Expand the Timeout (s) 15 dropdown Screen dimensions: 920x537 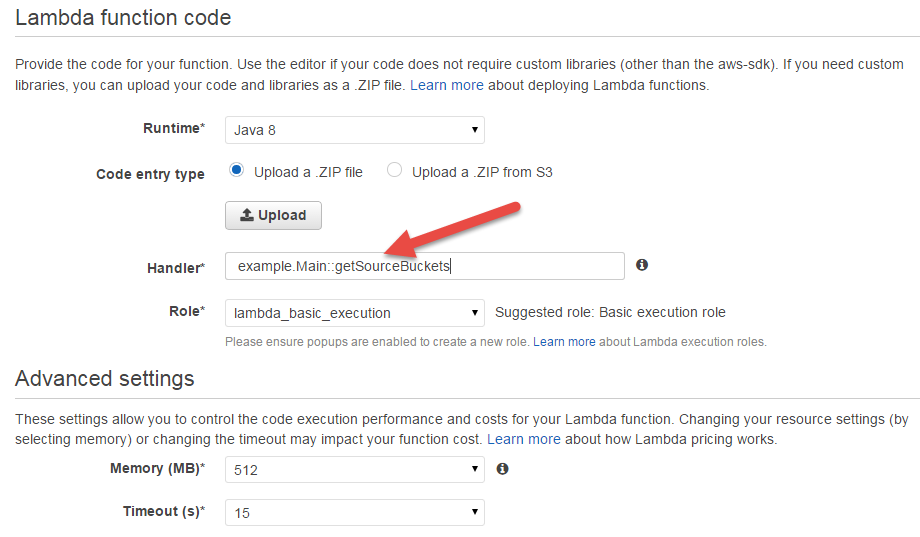point(354,512)
